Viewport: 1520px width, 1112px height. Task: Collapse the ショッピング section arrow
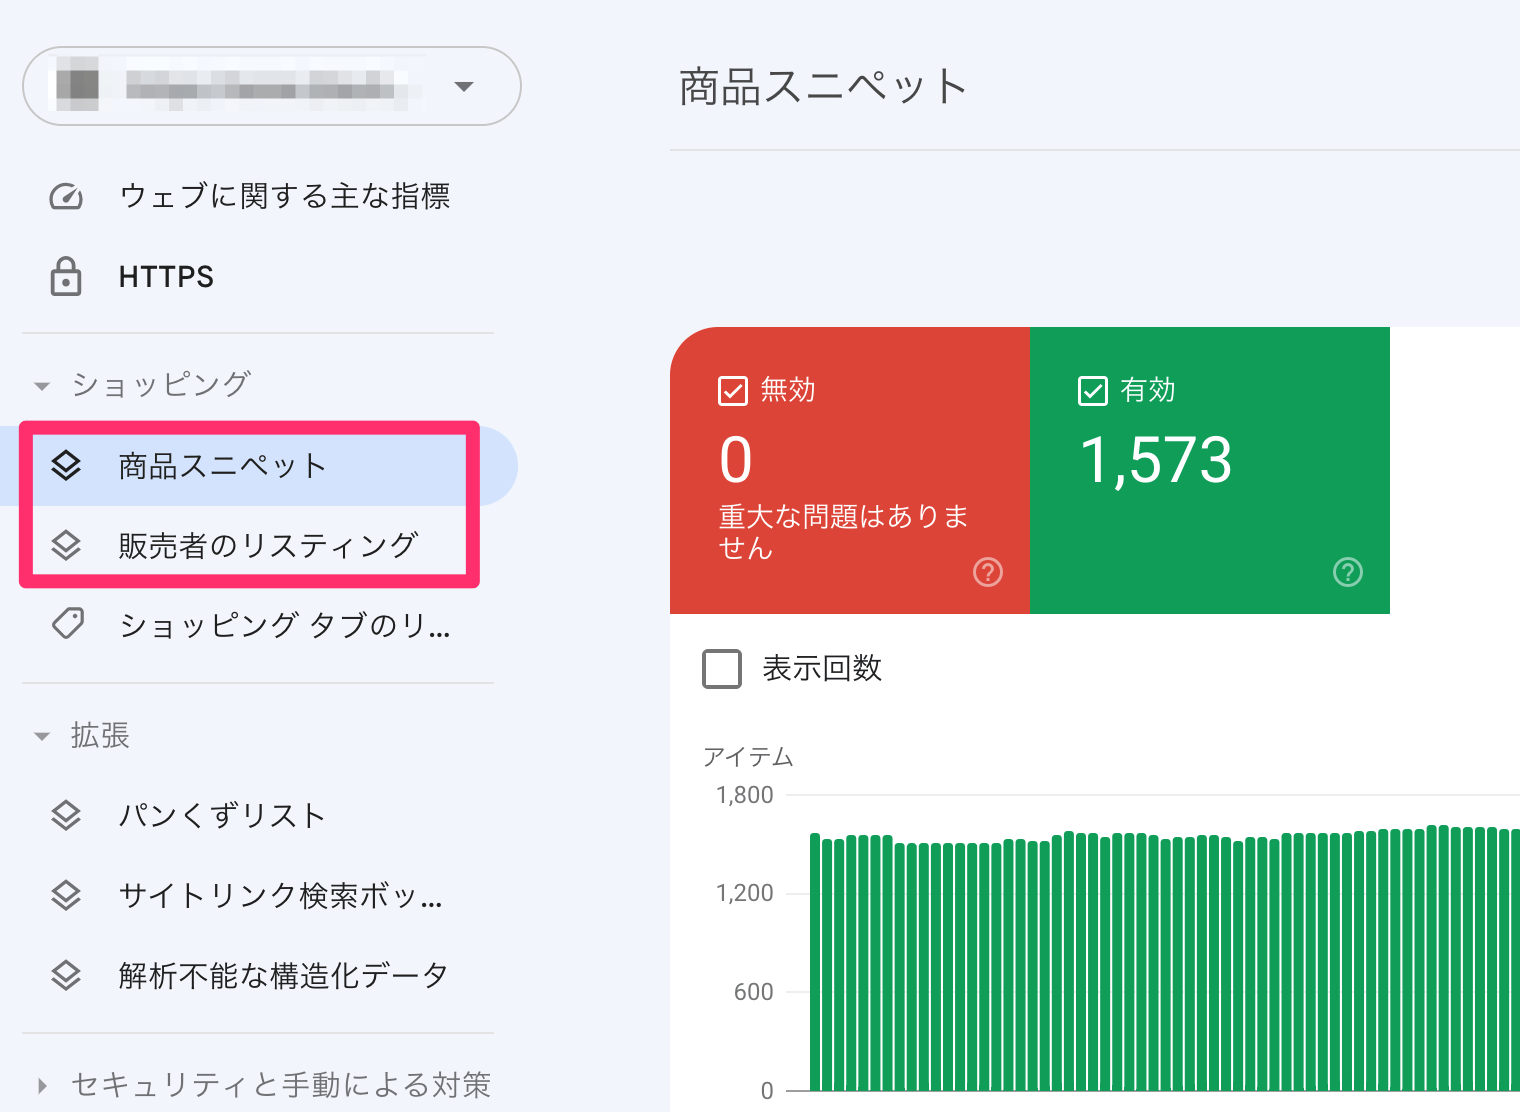(41, 385)
